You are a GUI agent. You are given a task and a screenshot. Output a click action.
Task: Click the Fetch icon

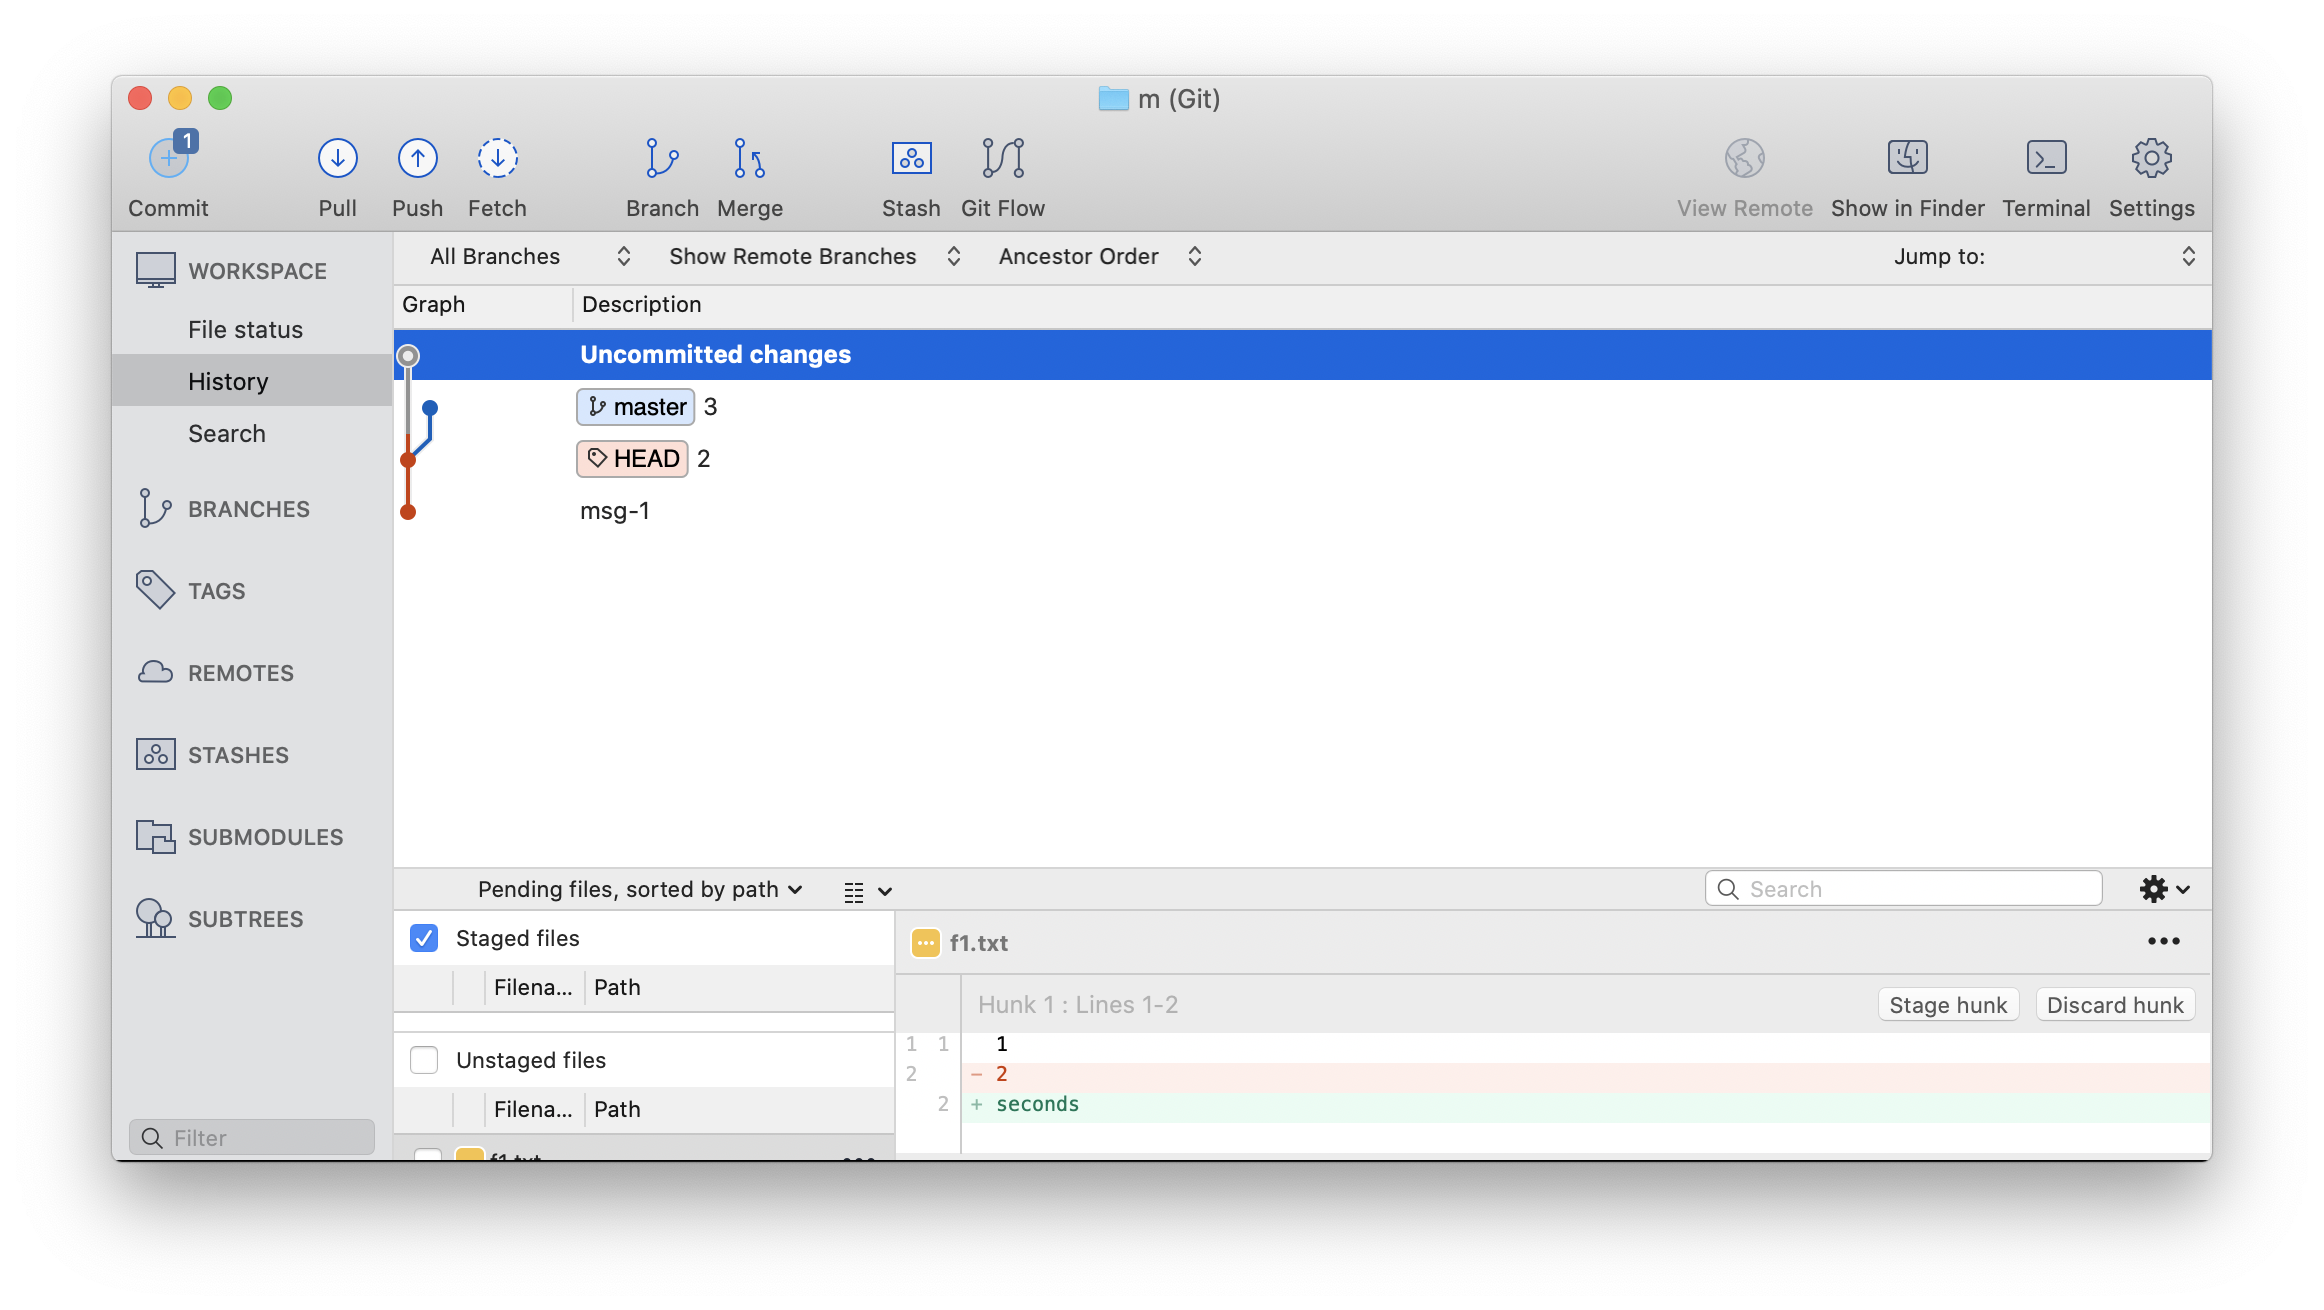497,158
